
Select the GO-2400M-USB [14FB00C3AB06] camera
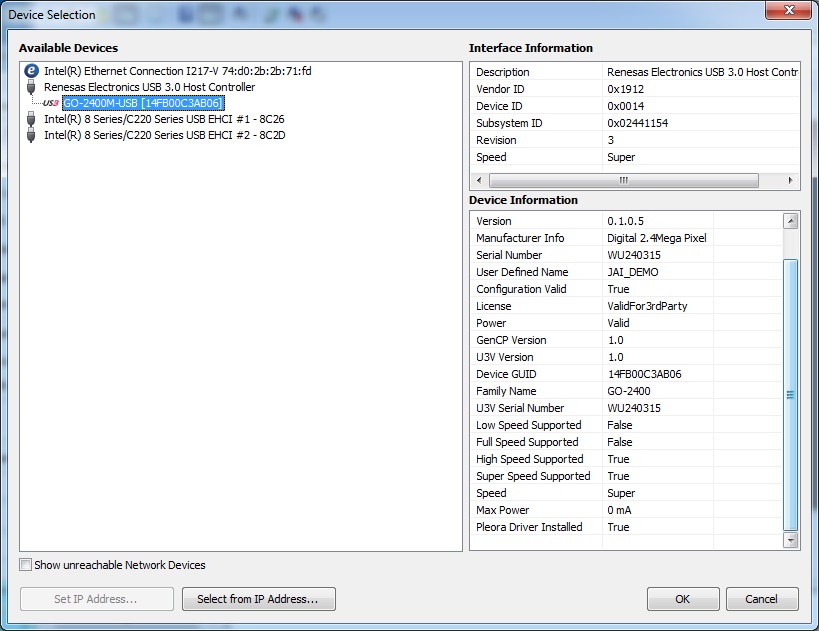(143, 103)
